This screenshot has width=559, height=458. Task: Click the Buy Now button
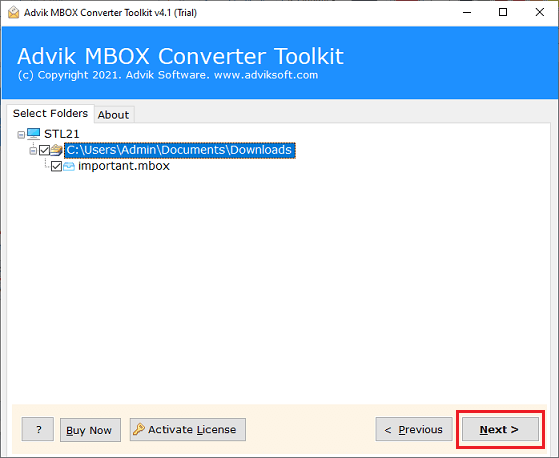coord(90,430)
